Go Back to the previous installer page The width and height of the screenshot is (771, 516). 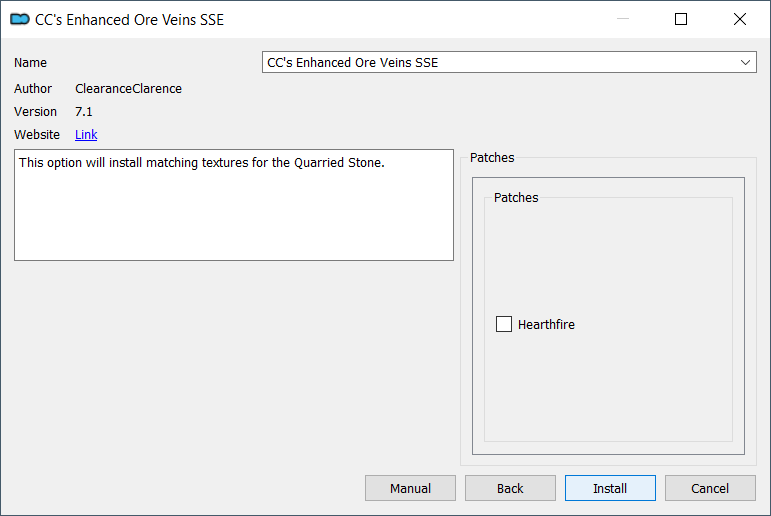click(510, 488)
